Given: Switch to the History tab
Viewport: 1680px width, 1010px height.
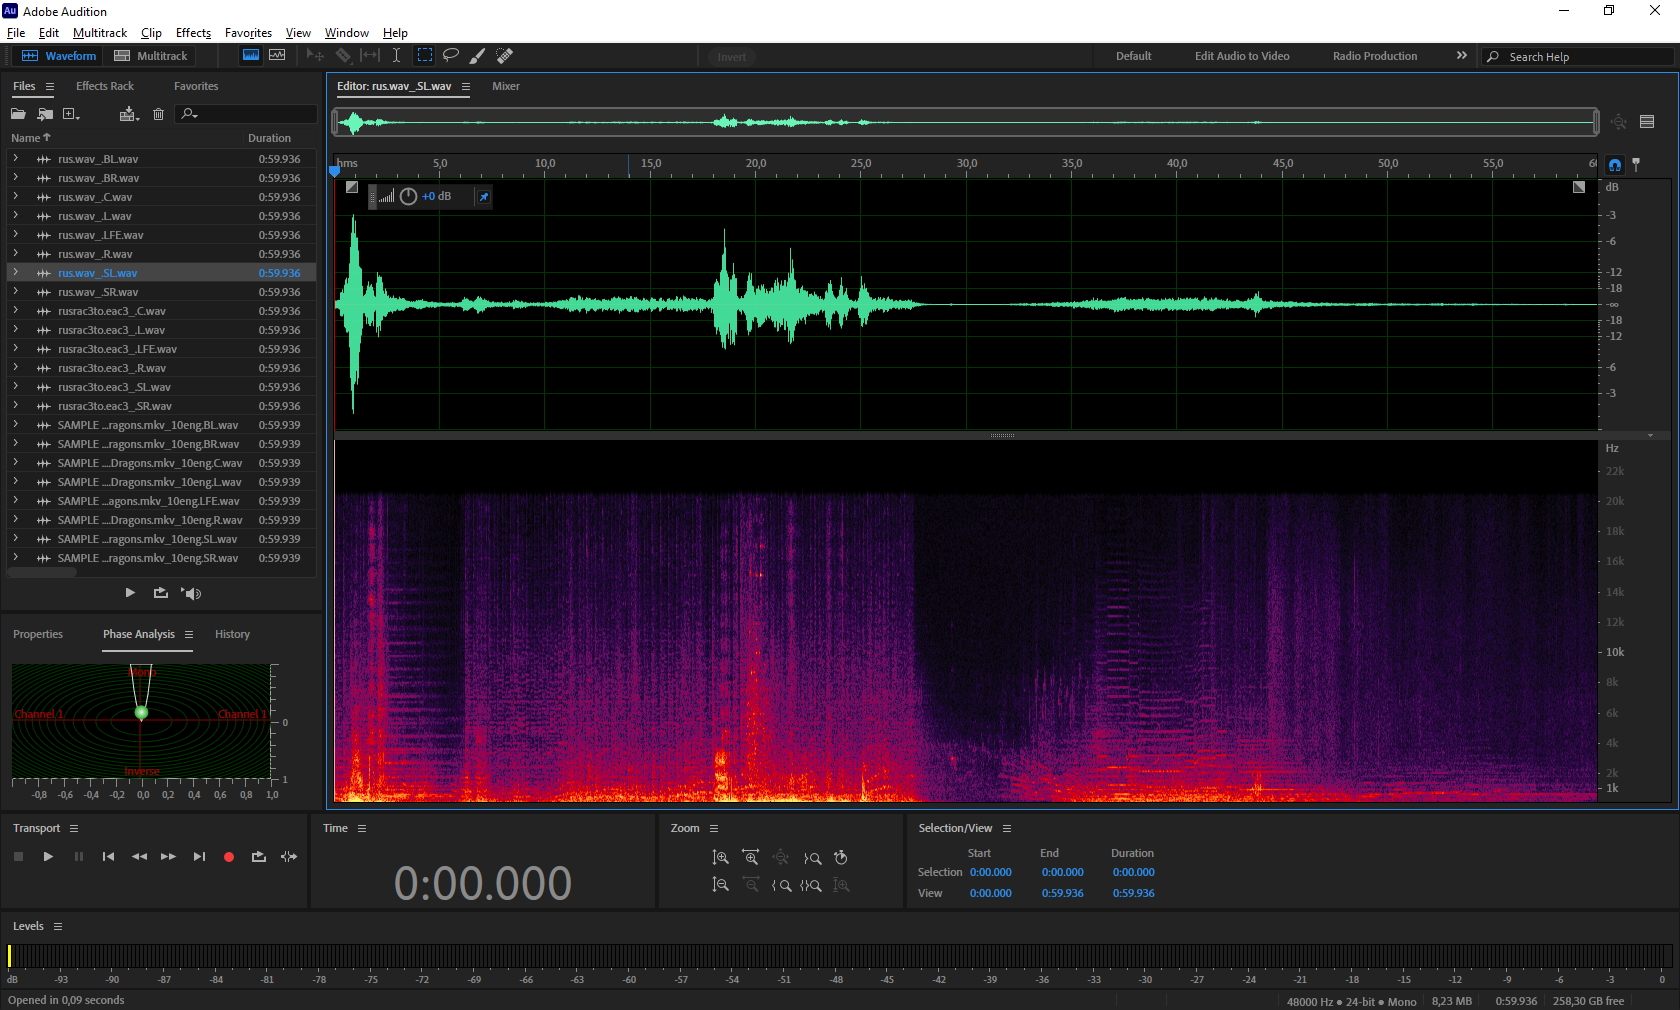Looking at the screenshot, I should click(232, 635).
